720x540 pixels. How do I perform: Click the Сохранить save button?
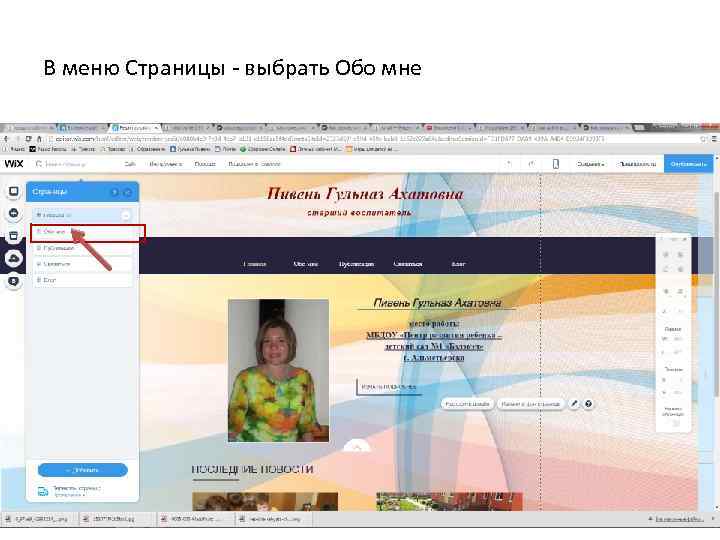[x=591, y=164]
